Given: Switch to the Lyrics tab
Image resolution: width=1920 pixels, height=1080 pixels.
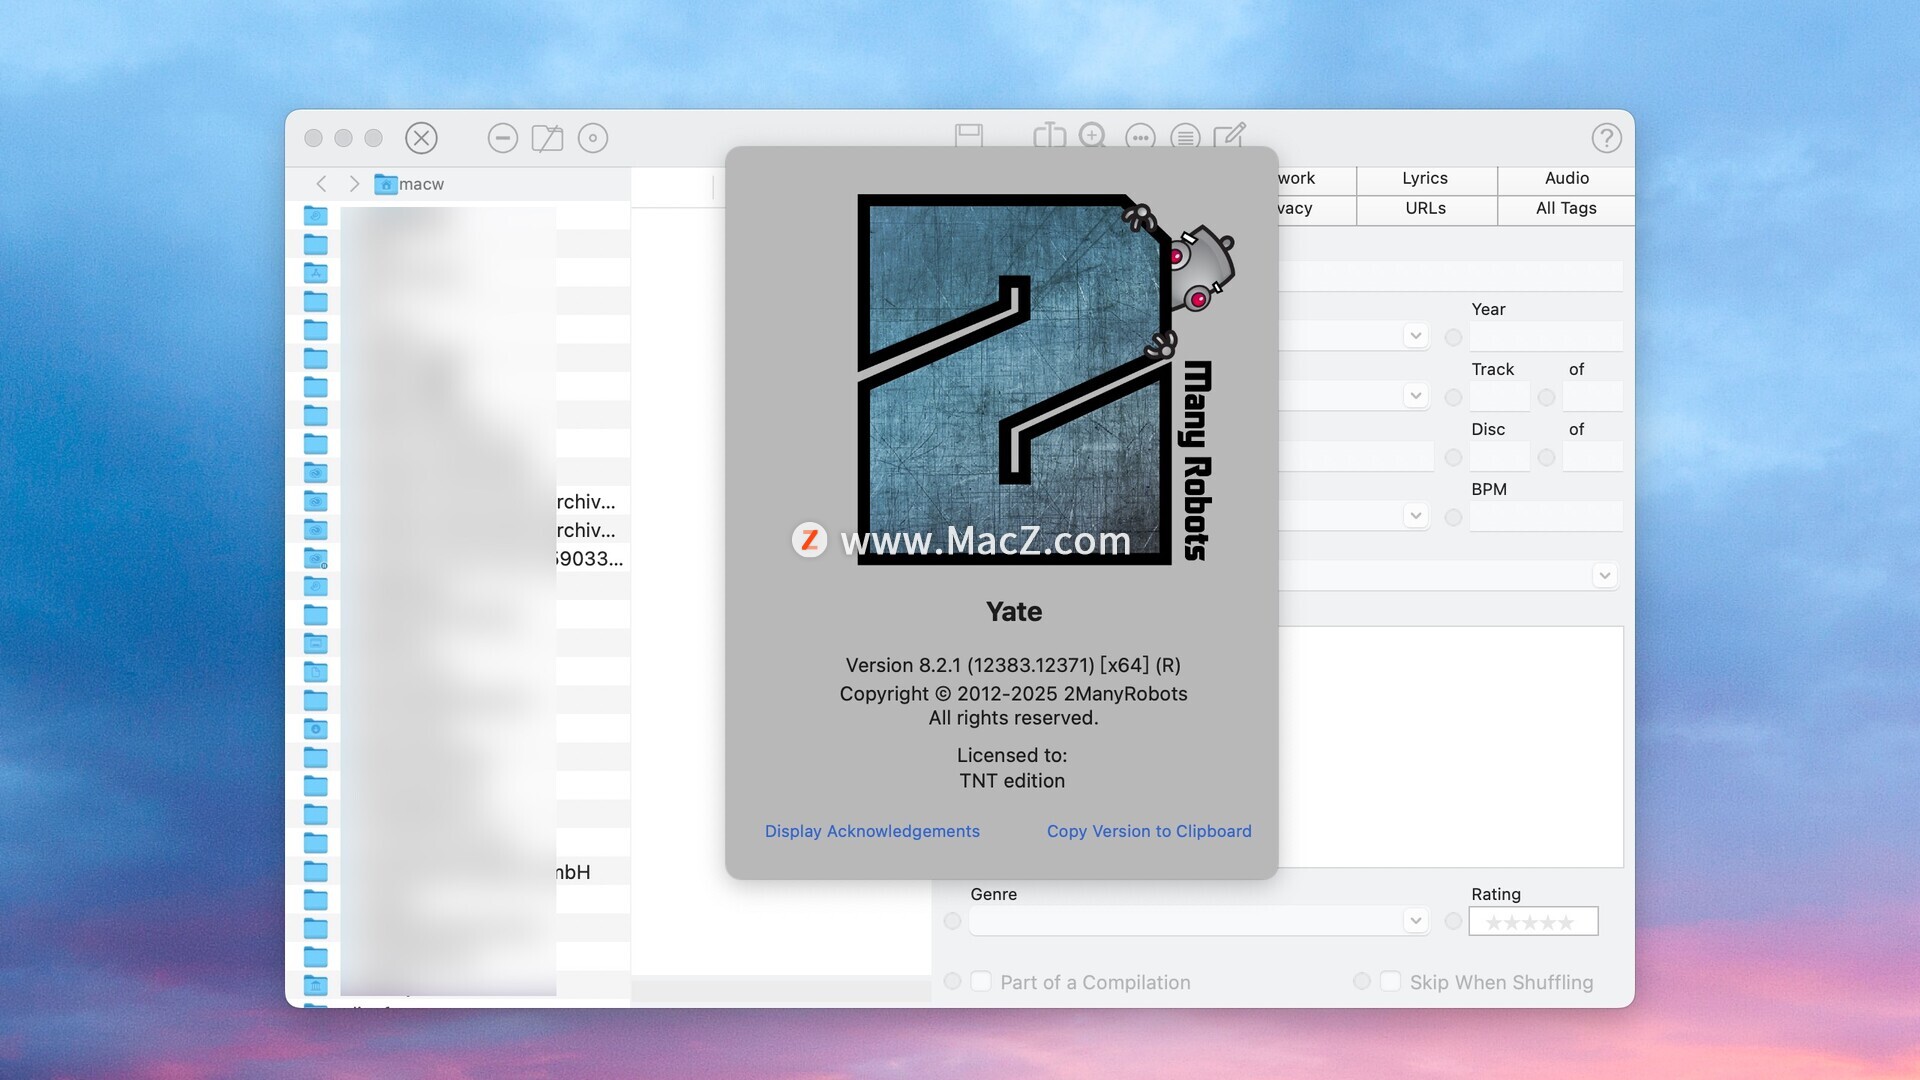Looking at the screenshot, I should click(1425, 178).
